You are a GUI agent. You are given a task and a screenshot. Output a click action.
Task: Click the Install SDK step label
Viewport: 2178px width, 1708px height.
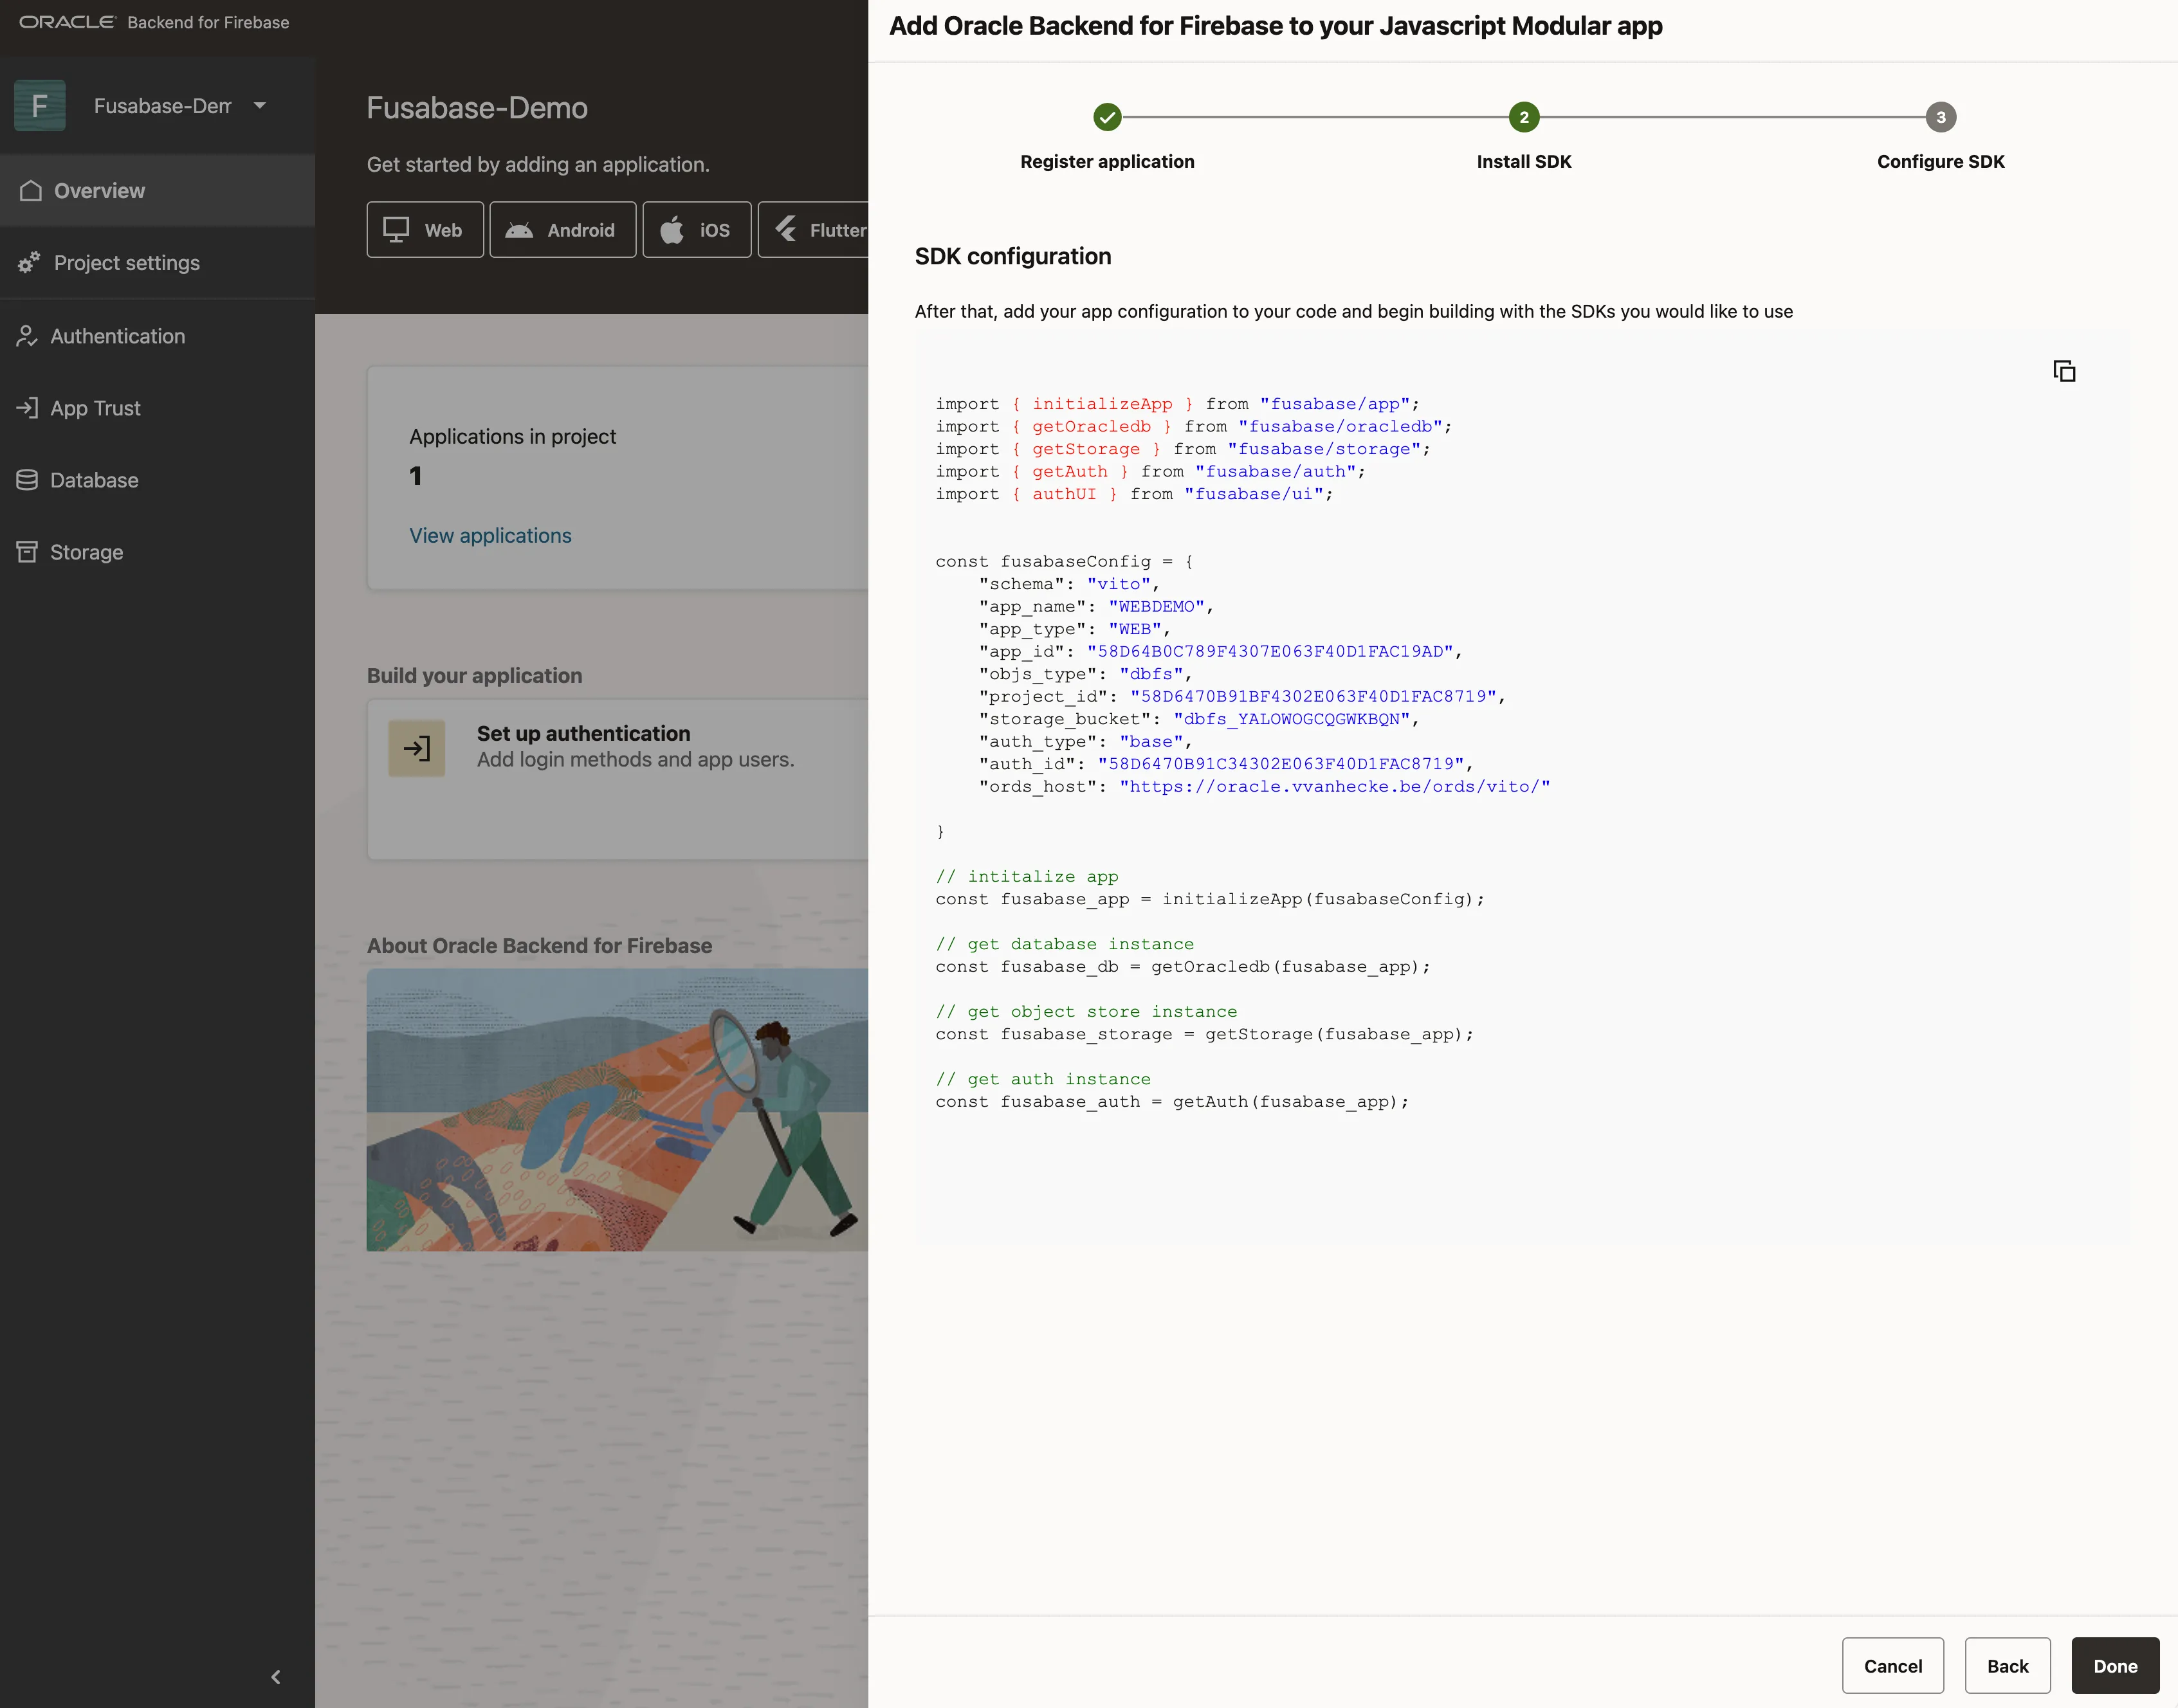tap(1524, 161)
